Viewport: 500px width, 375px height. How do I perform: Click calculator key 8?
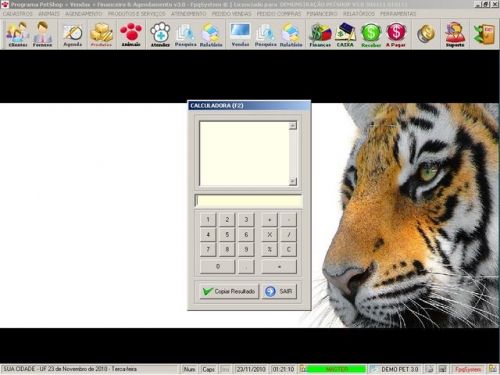(227, 249)
